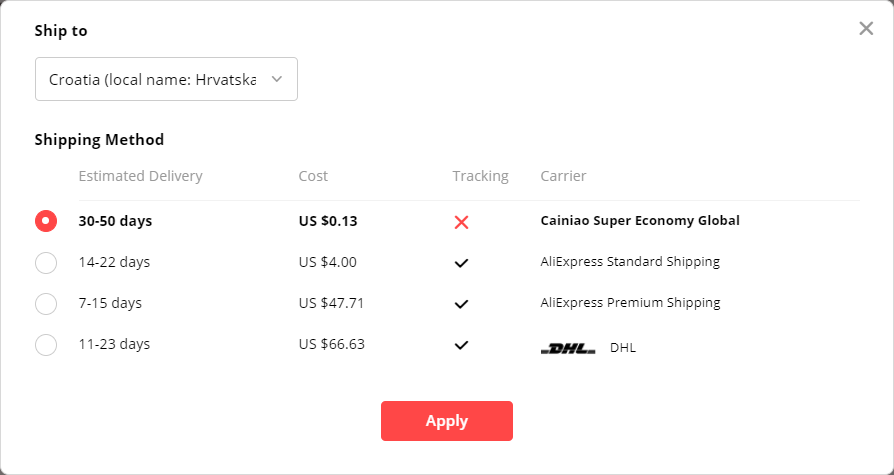Click AliExpress Premium Shipping carrier text

pos(630,303)
